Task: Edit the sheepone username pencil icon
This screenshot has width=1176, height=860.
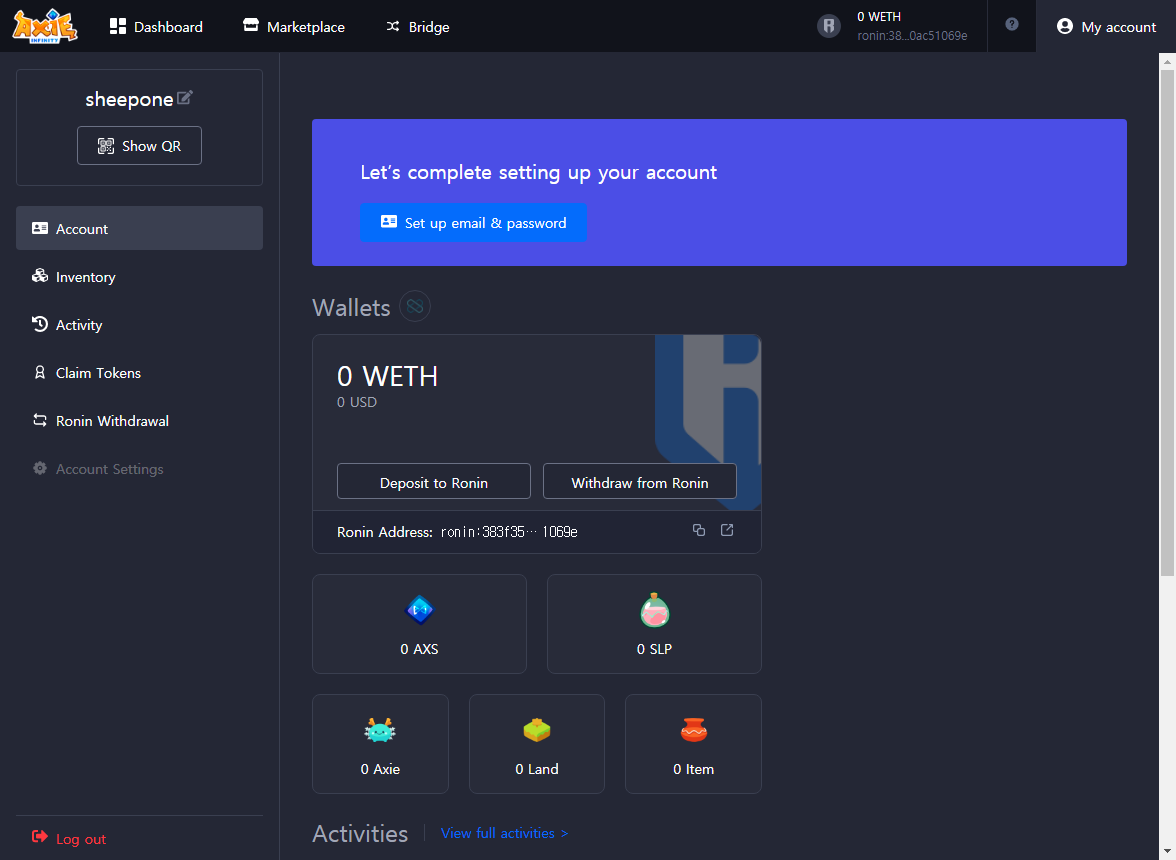Action: (184, 97)
